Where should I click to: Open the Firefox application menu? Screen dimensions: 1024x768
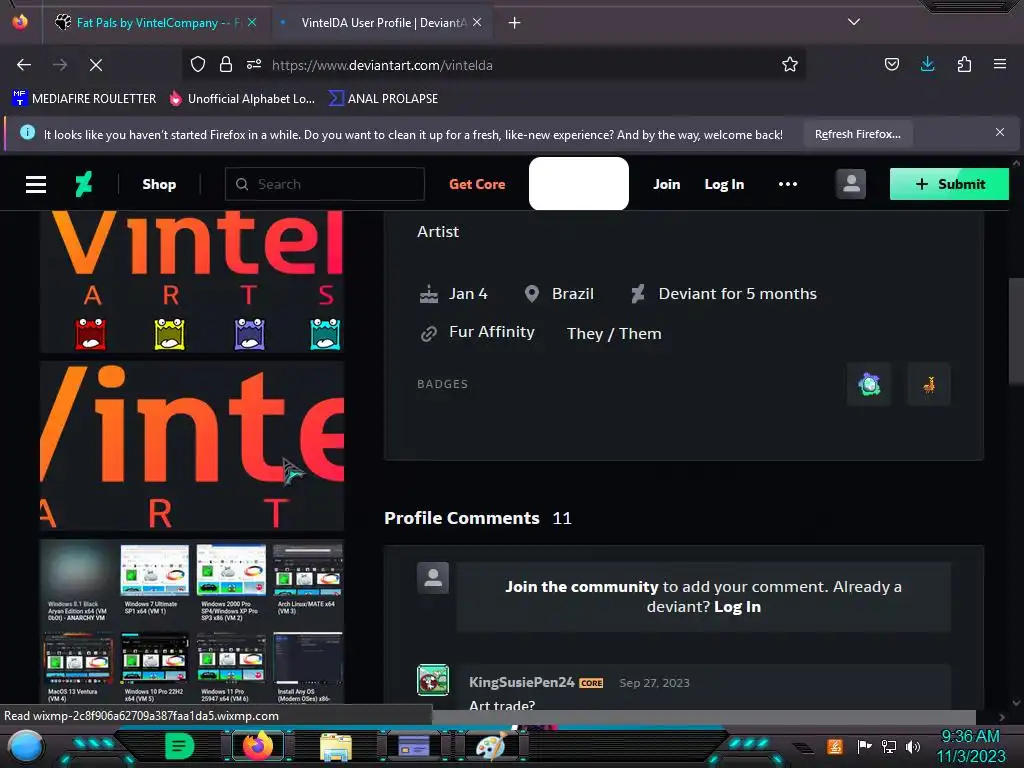(x=1000, y=64)
